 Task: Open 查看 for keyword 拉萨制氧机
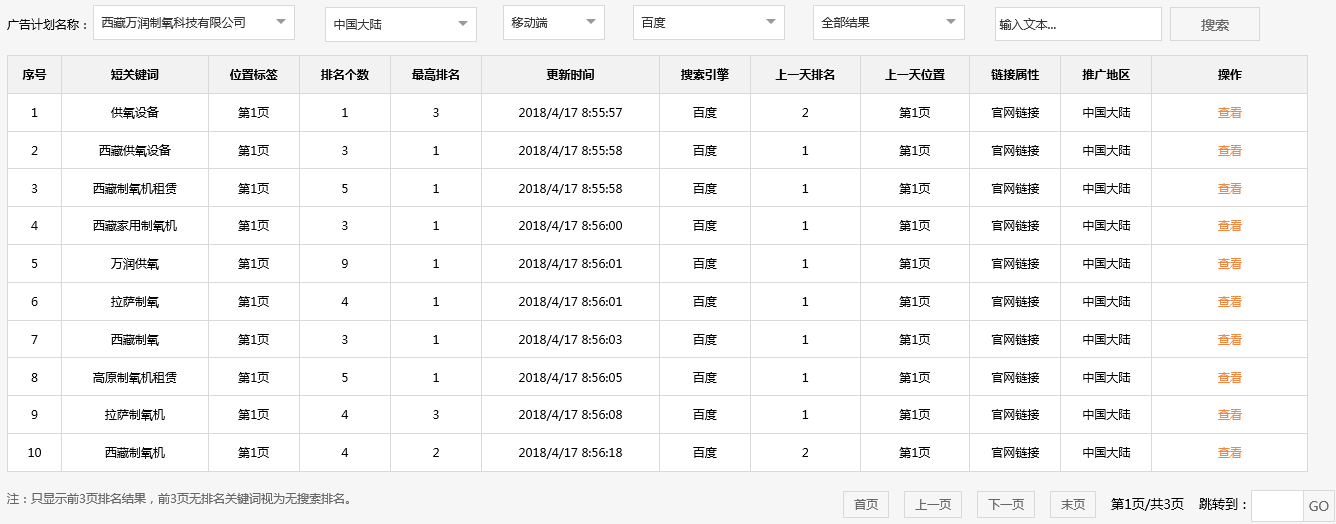[1229, 415]
